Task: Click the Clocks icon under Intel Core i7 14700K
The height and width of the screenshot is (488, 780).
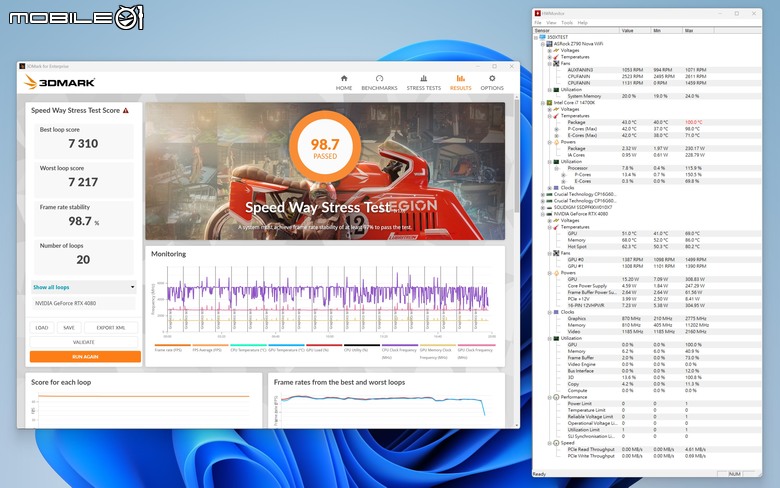Action: [x=556, y=188]
